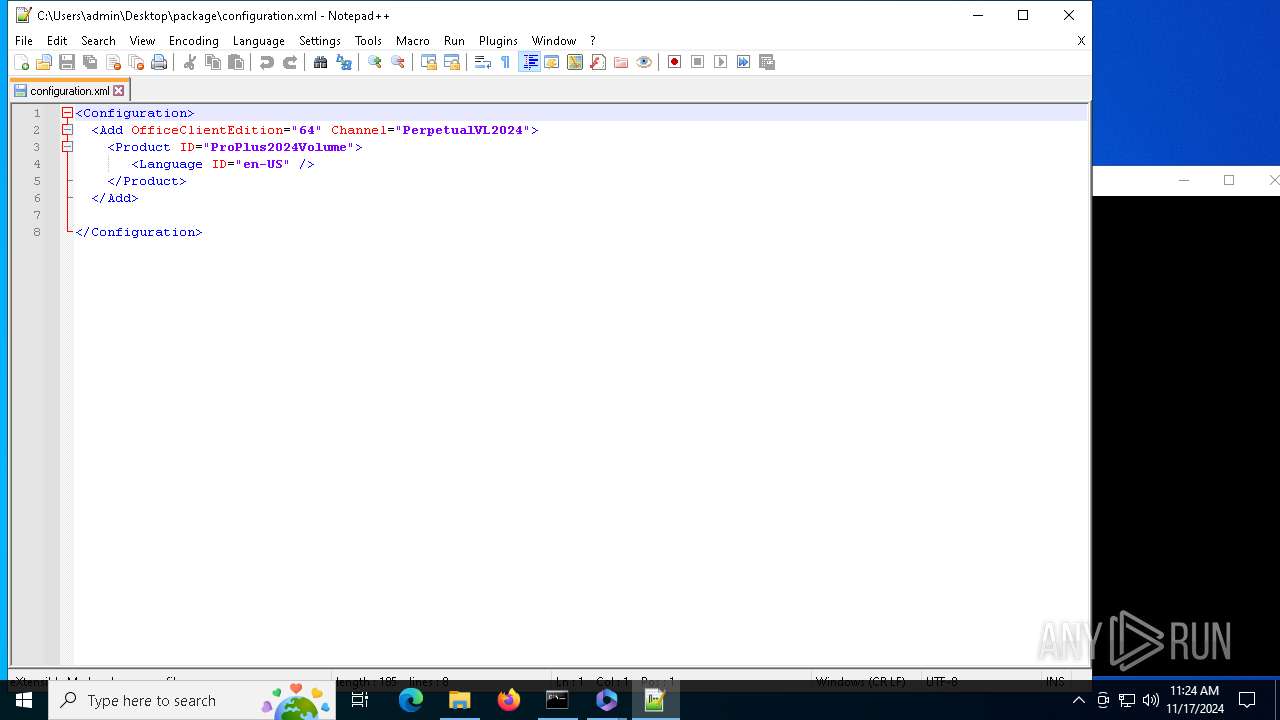This screenshot has height=720, width=1280.
Task: Open the View menu
Action: click(x=143, y=41)
